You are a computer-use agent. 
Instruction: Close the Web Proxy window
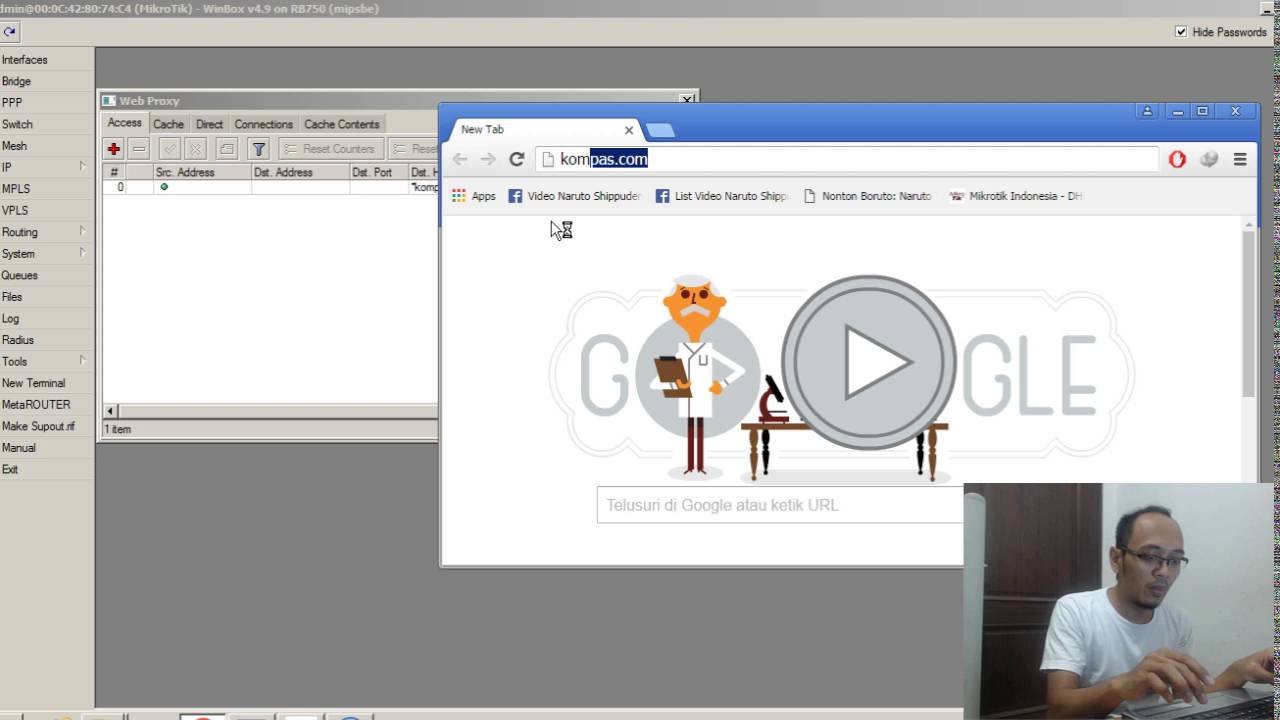point(686,100)
